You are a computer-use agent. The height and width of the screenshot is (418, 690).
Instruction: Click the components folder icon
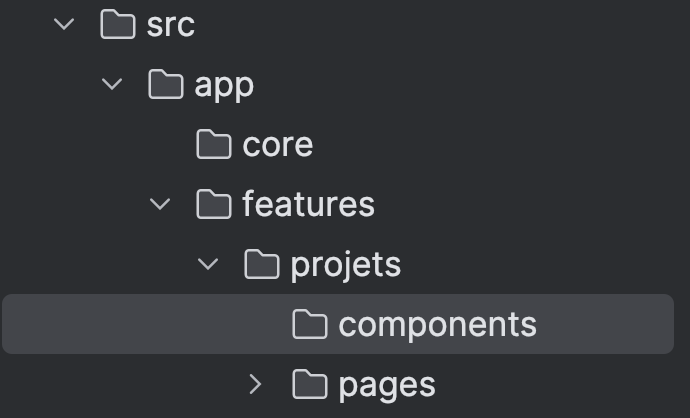tap(310, 324)
